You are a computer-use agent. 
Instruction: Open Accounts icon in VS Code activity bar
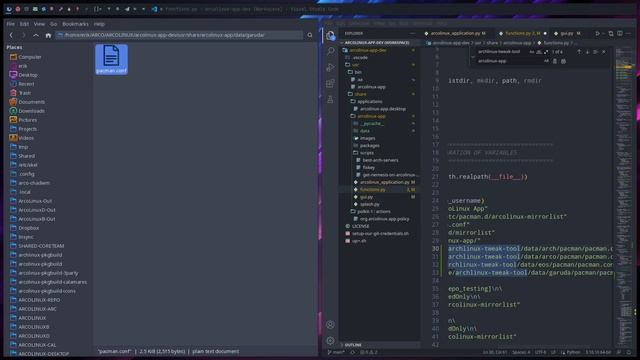tap(331, 324)
